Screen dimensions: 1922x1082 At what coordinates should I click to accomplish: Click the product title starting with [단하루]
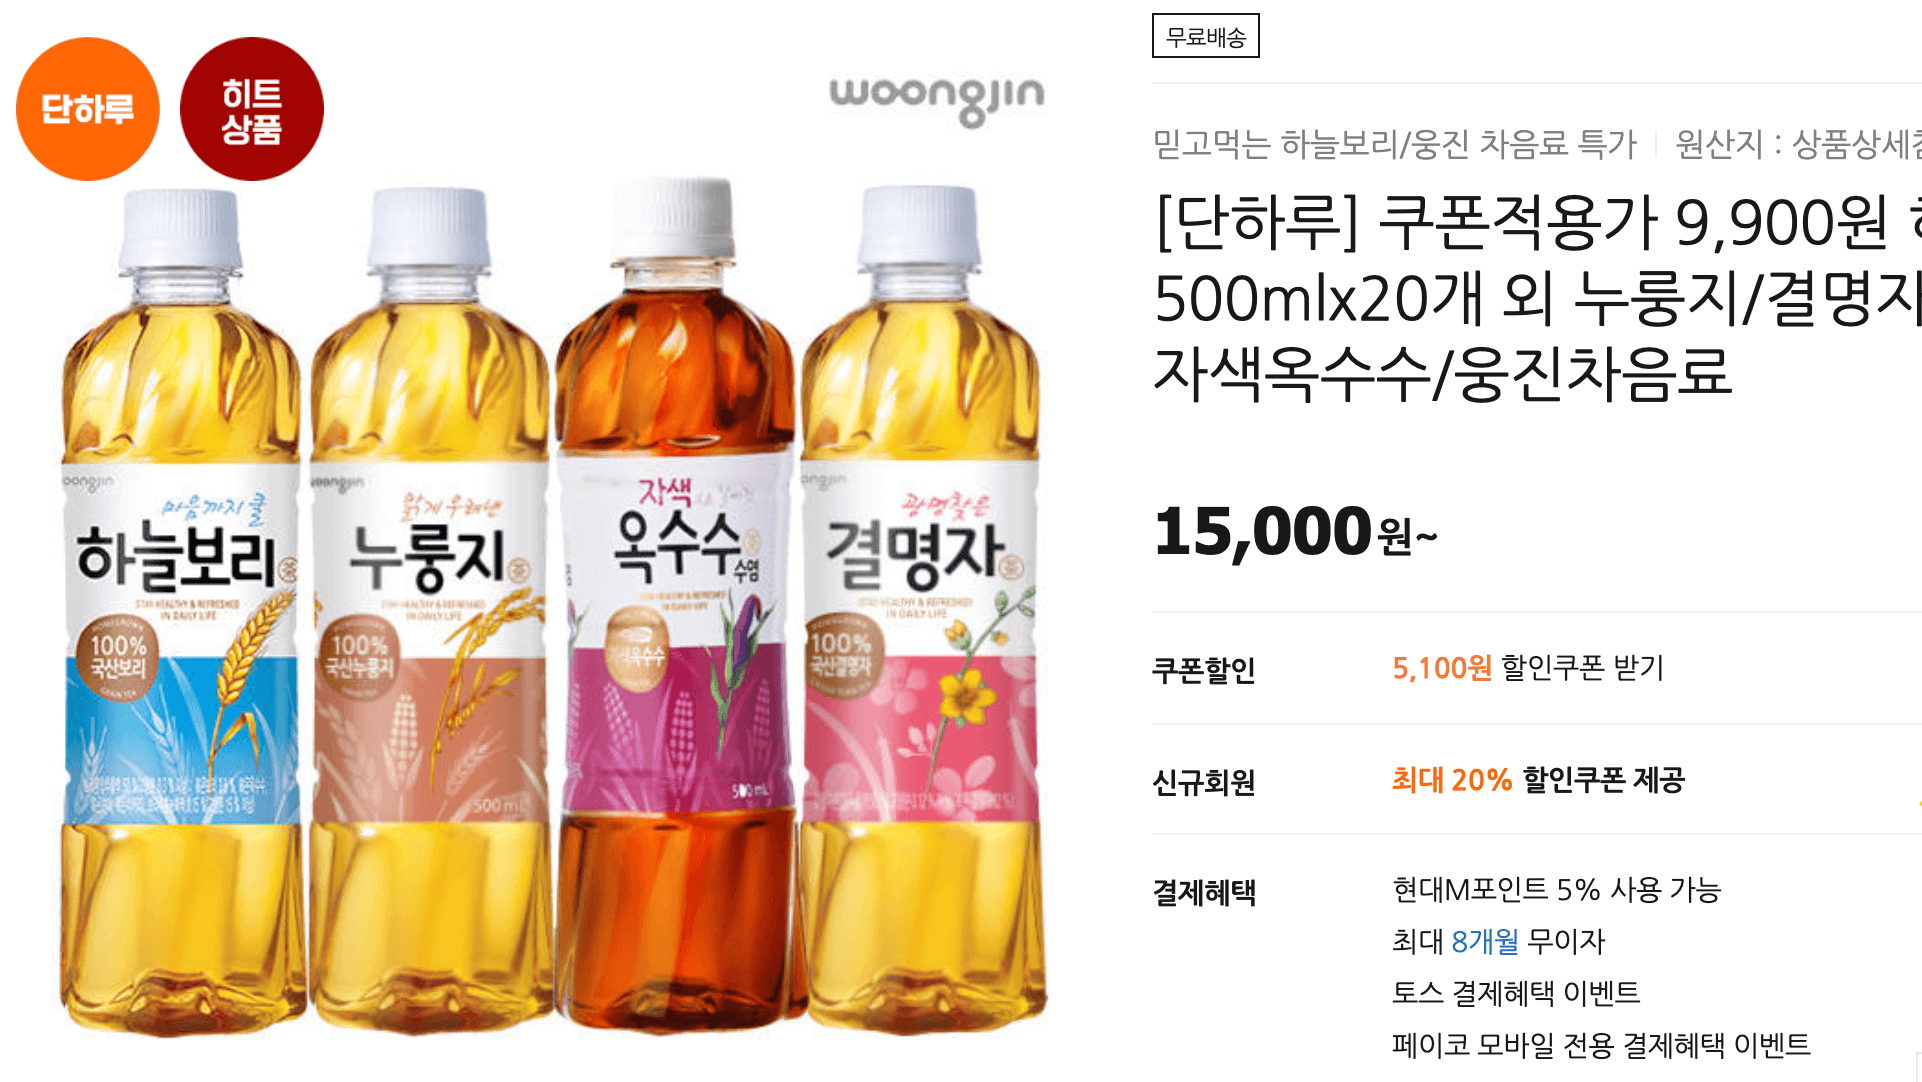pyautogui.click(x=1538, y=297)
